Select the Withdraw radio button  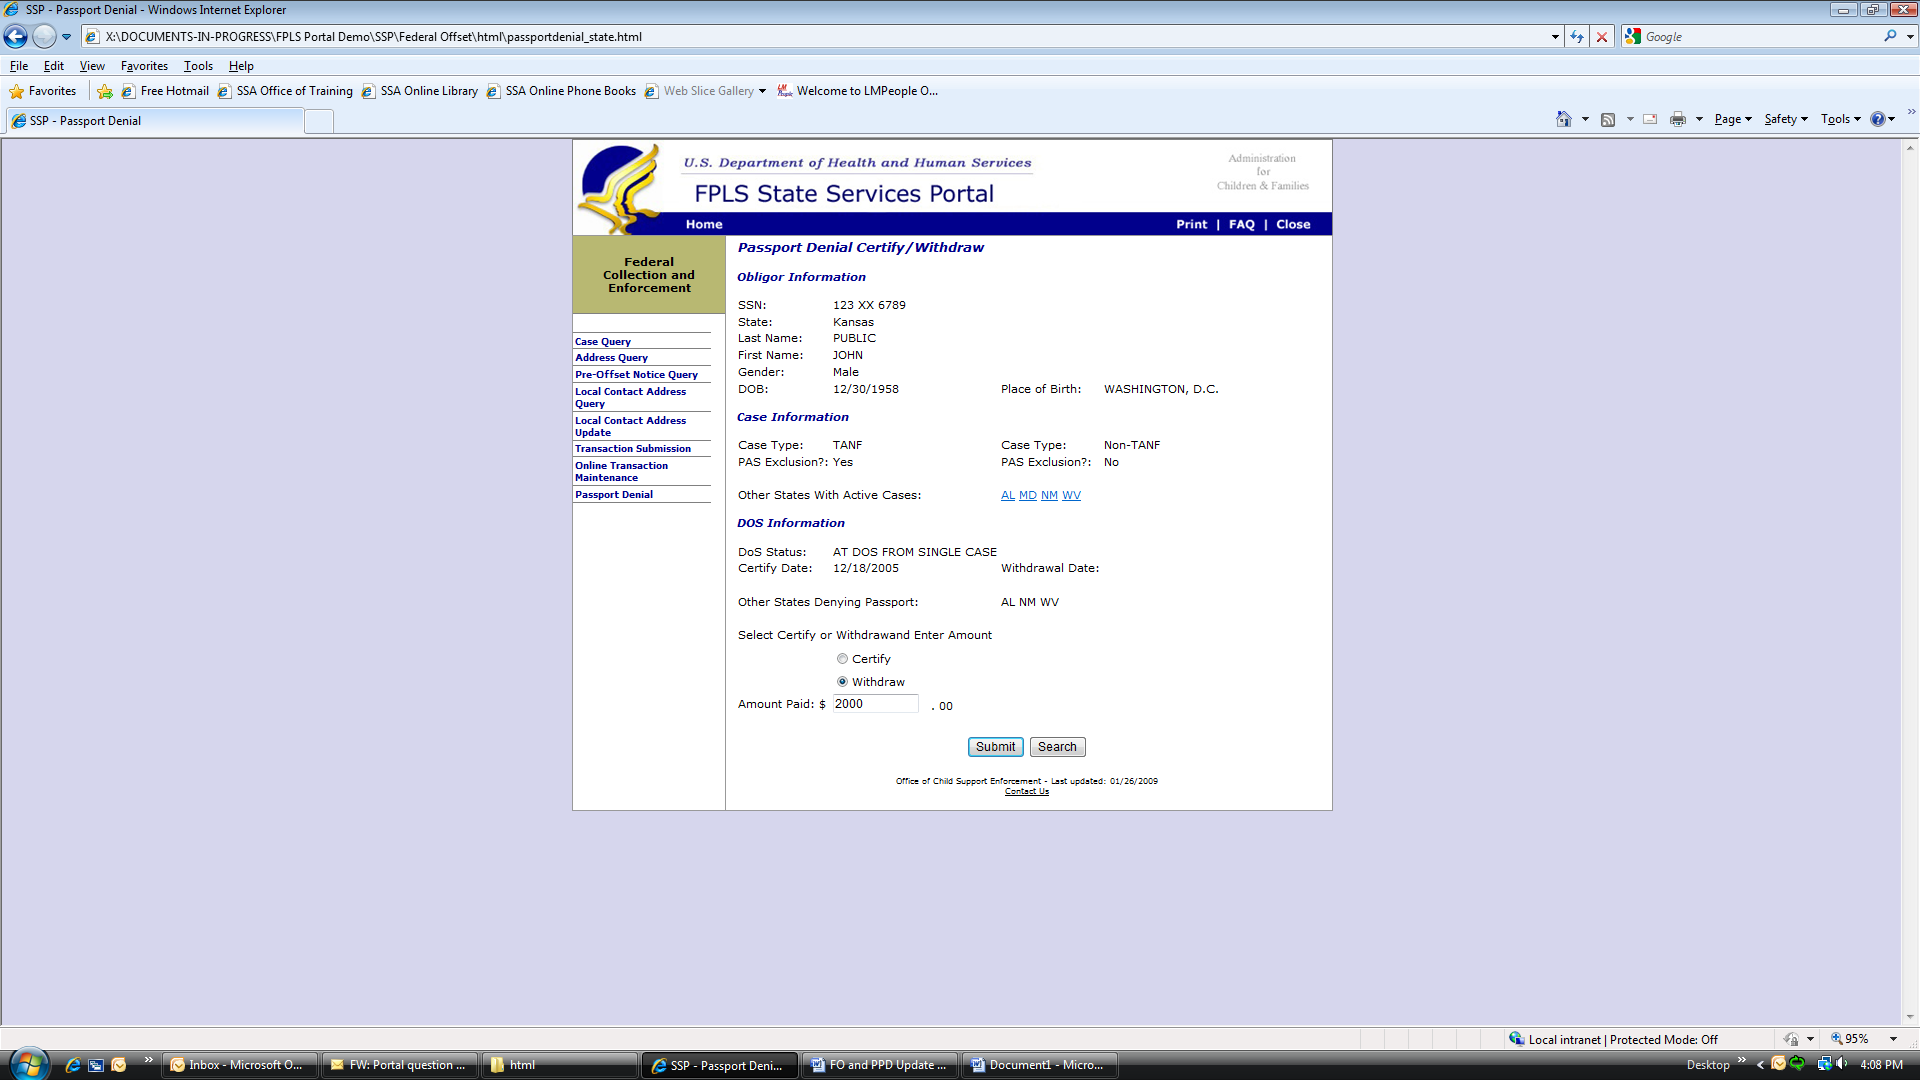point(842,682)
